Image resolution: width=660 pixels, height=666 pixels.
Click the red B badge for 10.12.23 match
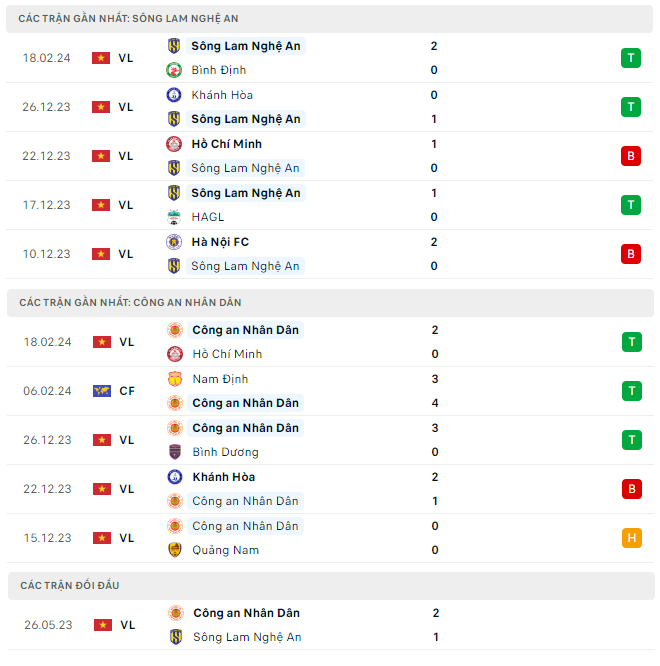630,254
